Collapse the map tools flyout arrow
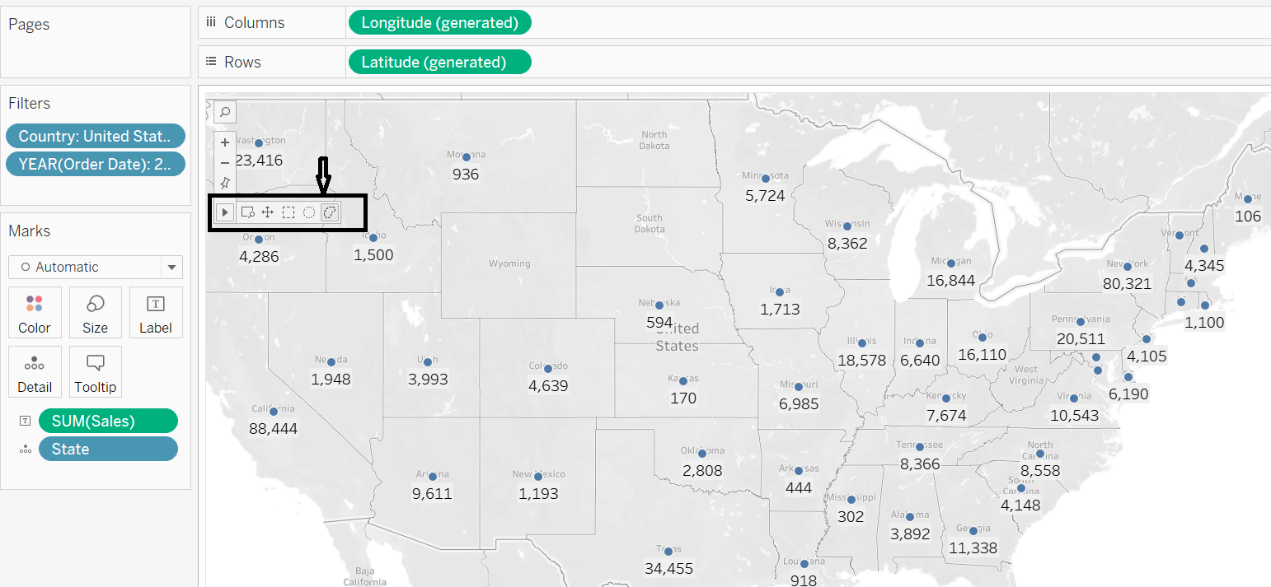This screenshot has height=587, width=1271. 225,212
